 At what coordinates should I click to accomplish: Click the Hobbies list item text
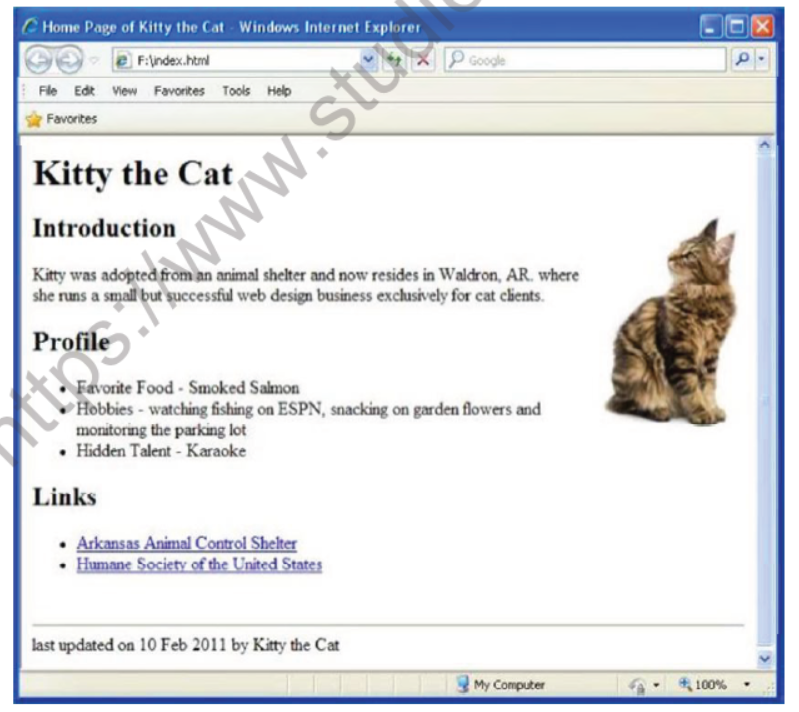(308, 419)
